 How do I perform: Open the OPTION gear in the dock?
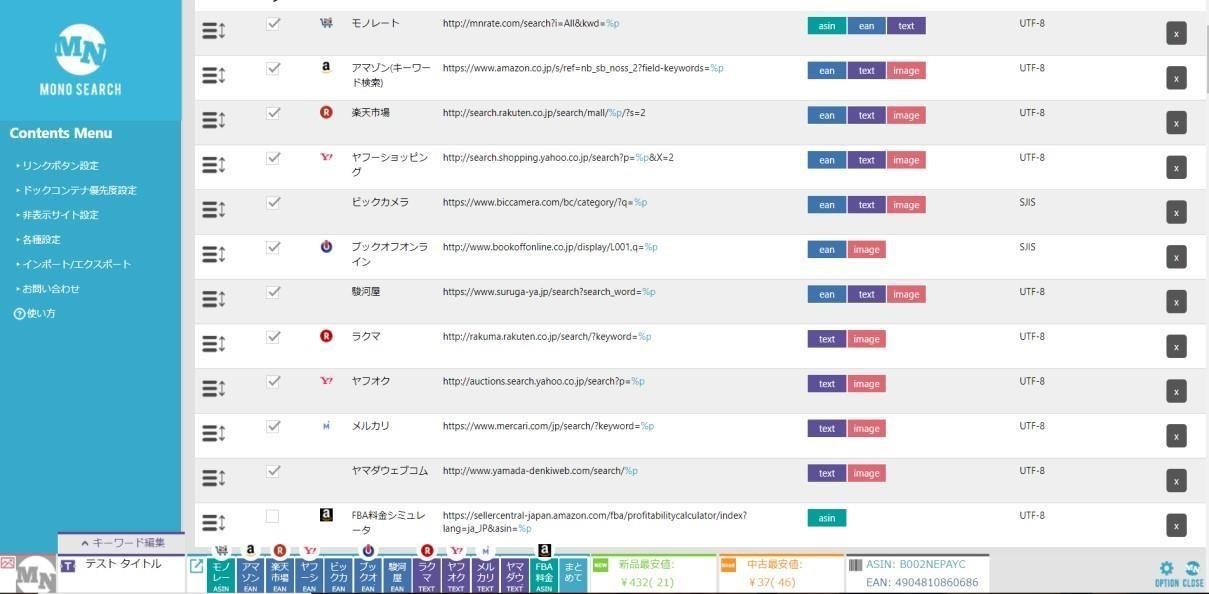tap(1166, 573)
